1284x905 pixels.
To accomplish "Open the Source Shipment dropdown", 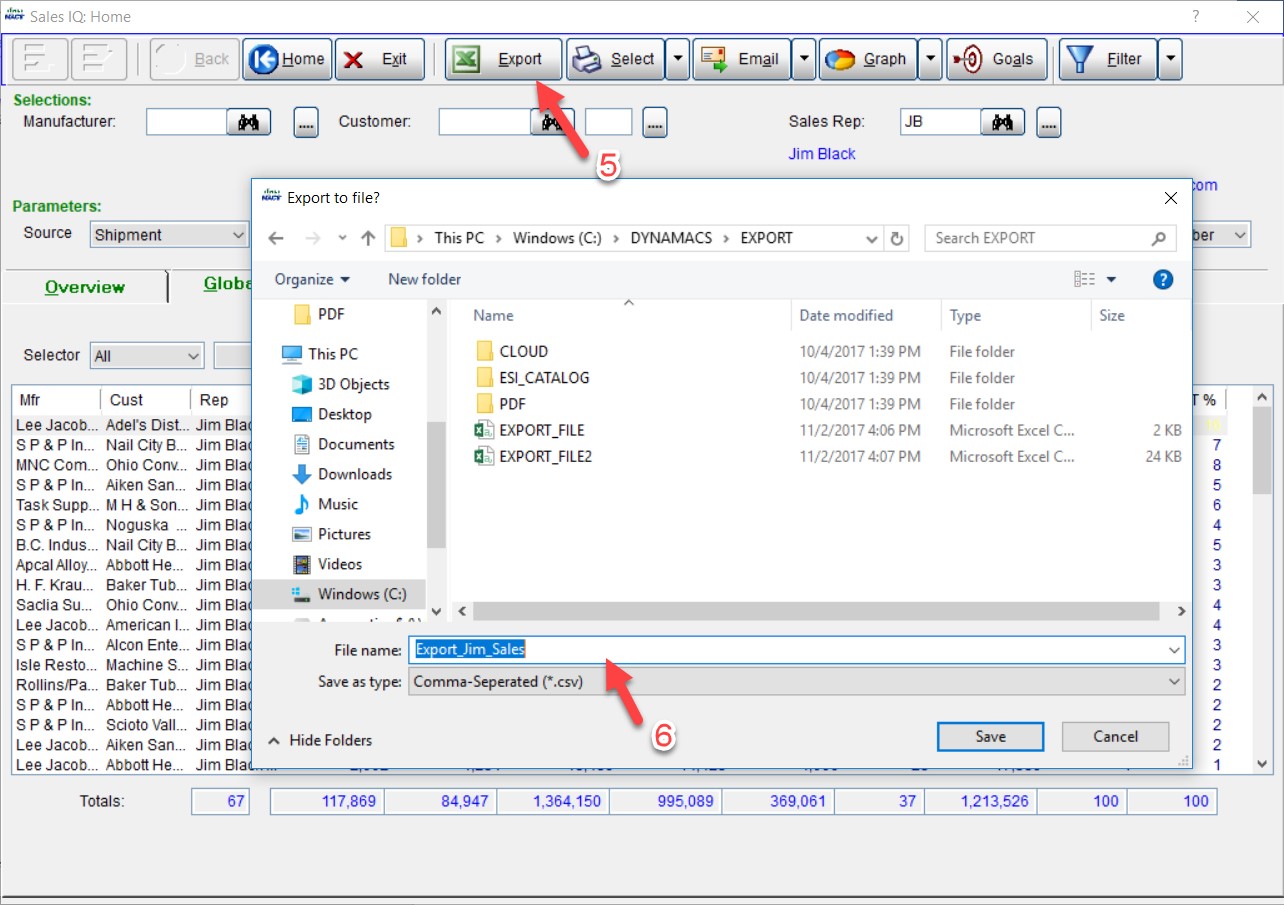I will [x=169, y=235].
